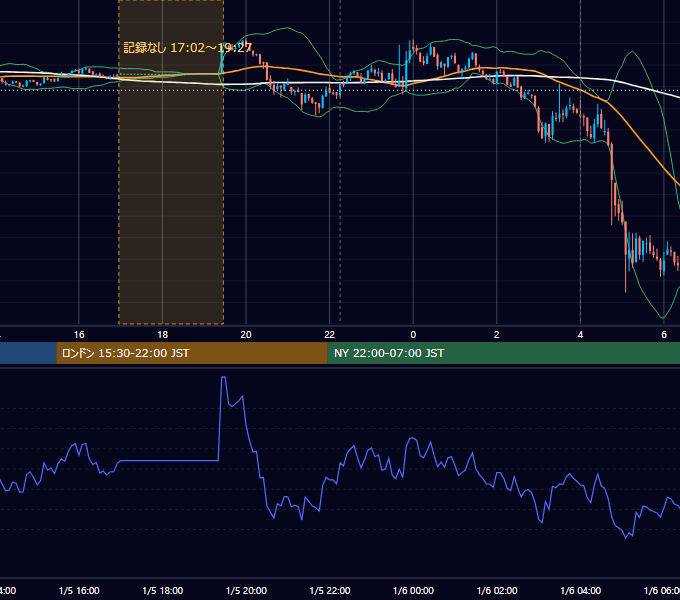The height and width of the screenshot is (600, 680).
Task: Select the ロンドン 15:30-22:00 JST session bar
Action: pyautogui.click(x=192, y=353)
